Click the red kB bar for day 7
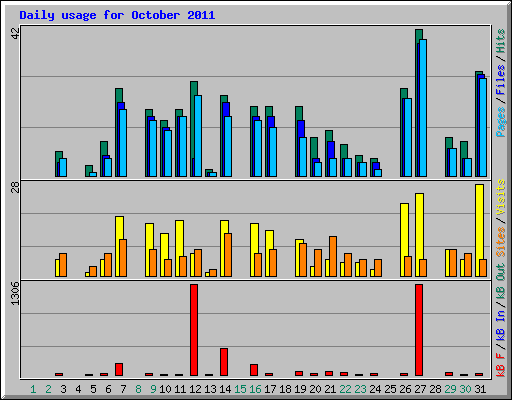 point(119,370)
